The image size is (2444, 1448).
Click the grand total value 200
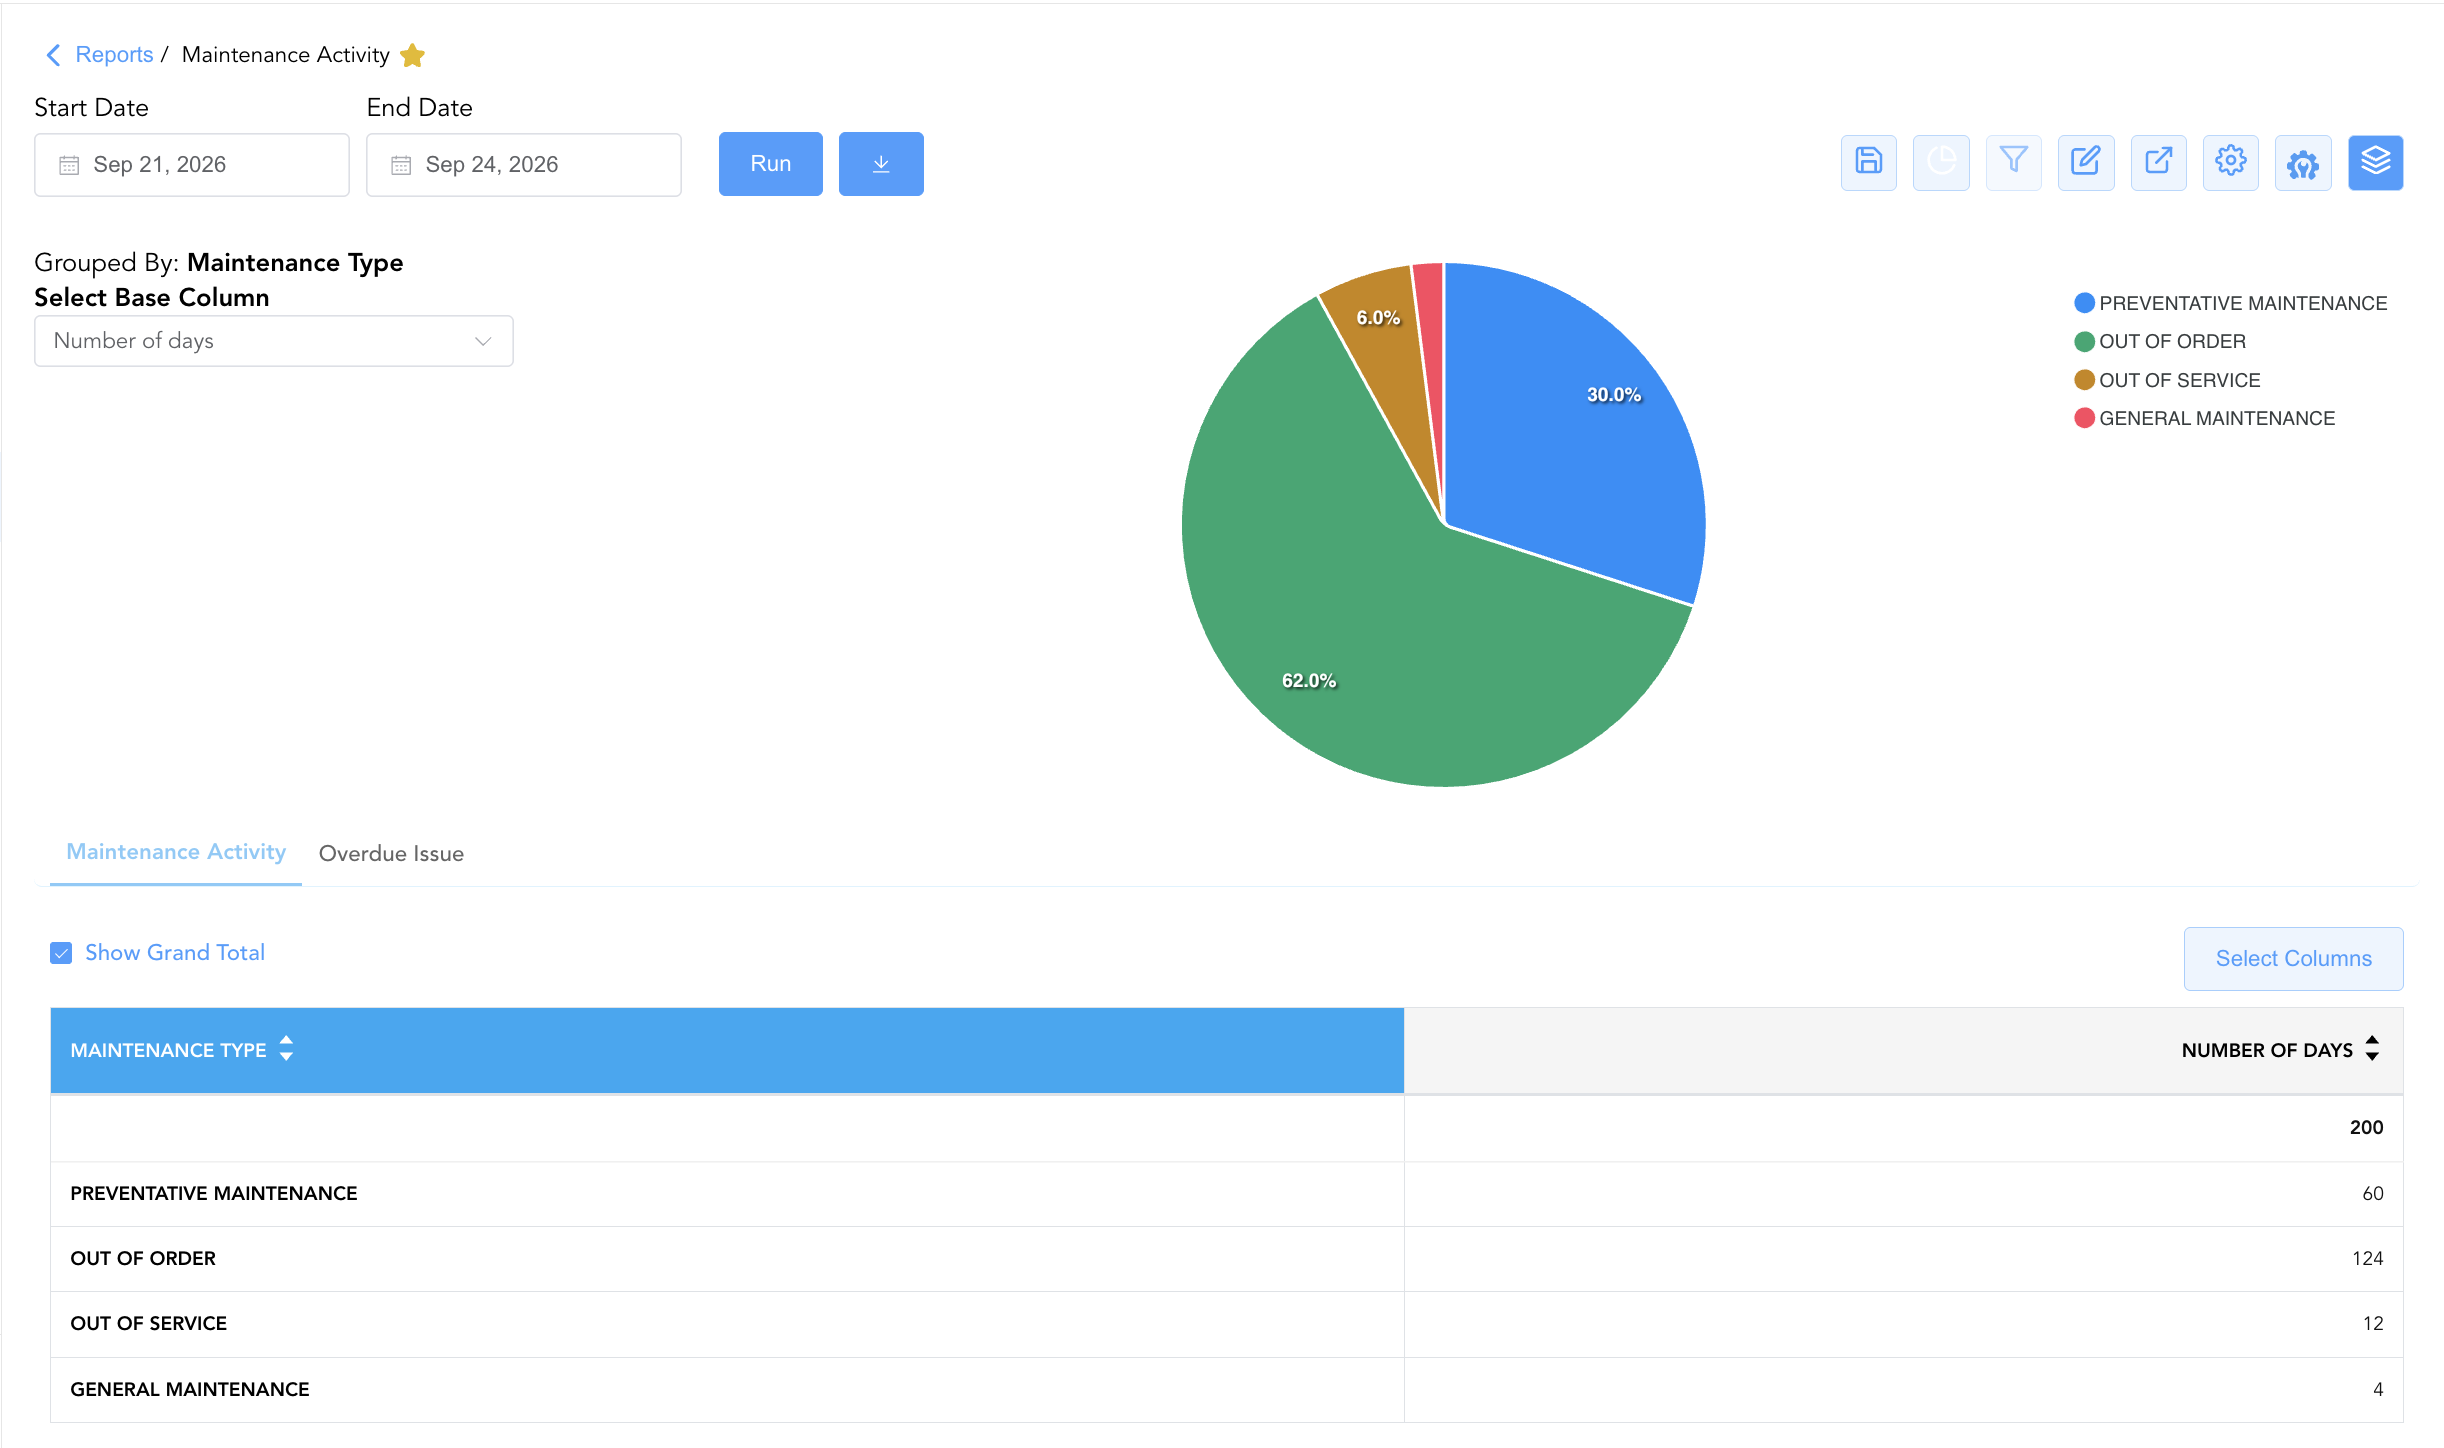click(x=2366, y=1128)
